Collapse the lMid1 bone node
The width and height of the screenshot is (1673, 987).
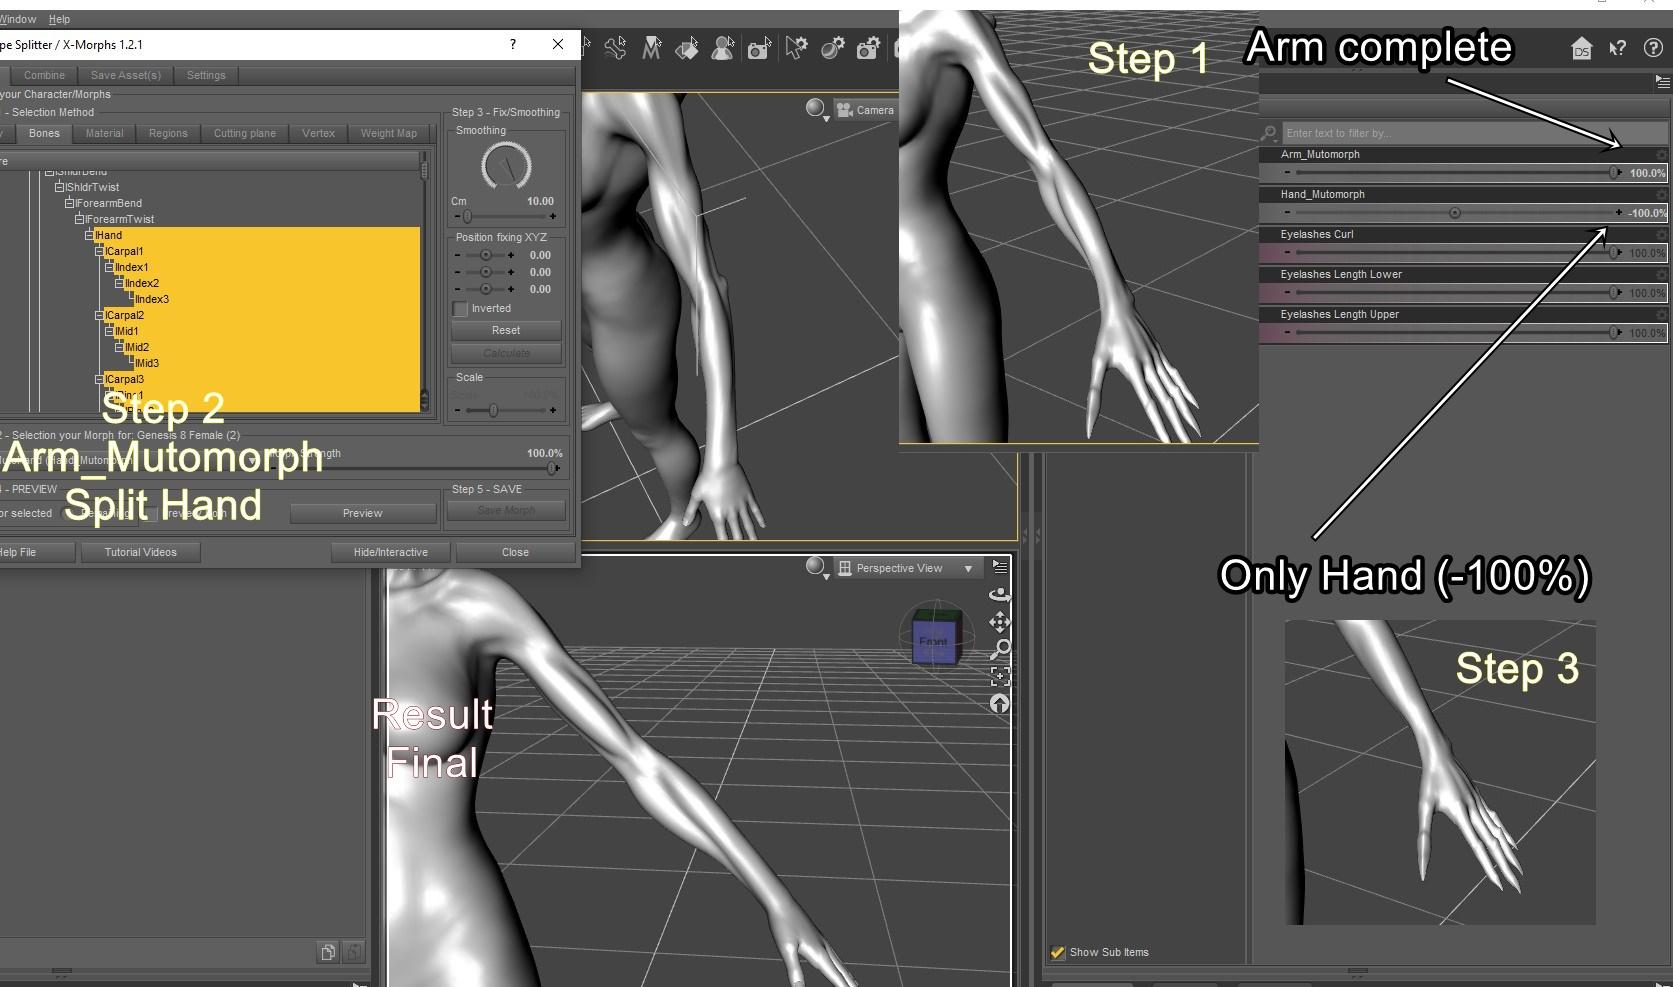109,332
